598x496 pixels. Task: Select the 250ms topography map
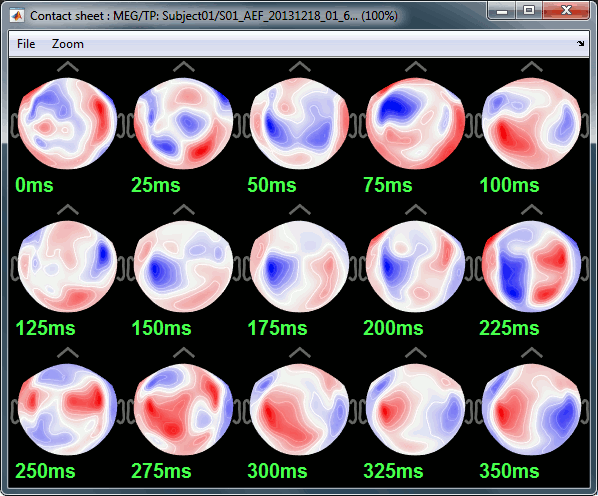[68, 409]
